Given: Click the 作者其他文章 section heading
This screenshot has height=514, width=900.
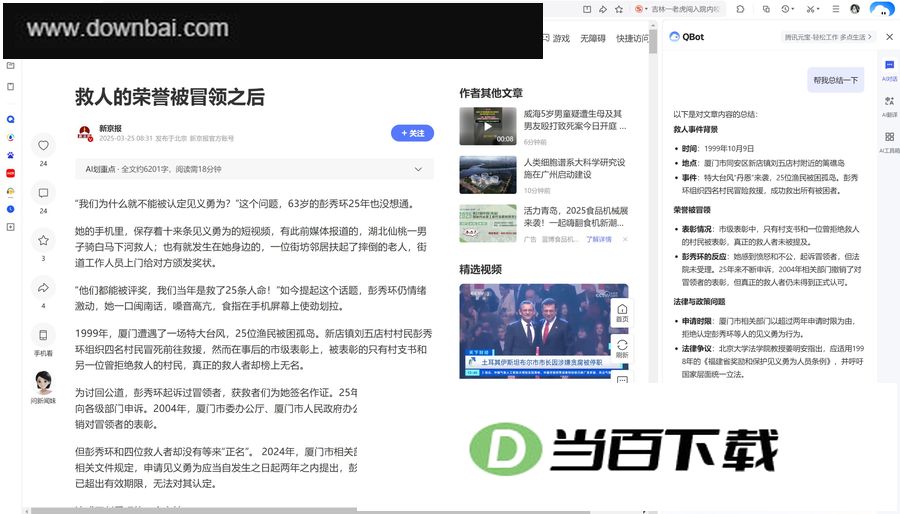Looking at the screenshot, I should (x=491, y=93).
